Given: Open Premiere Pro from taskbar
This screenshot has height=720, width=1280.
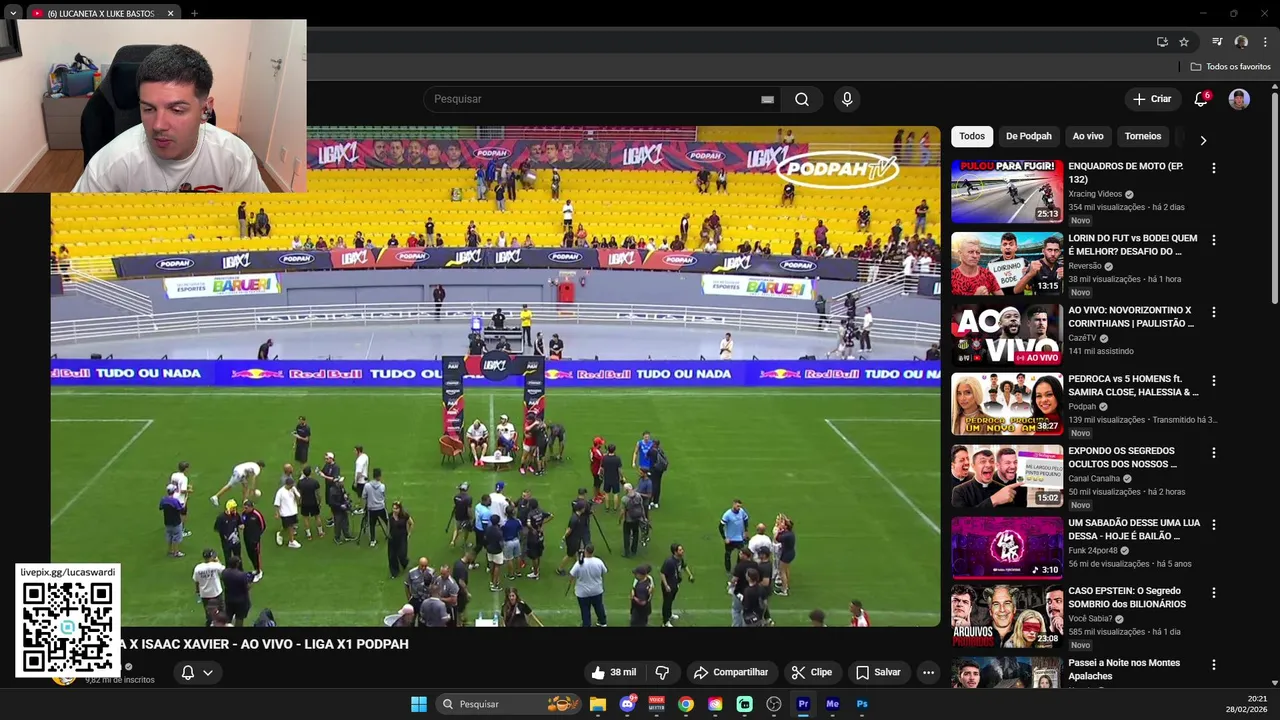Looking at the screenshot, I should coord(803,704).
